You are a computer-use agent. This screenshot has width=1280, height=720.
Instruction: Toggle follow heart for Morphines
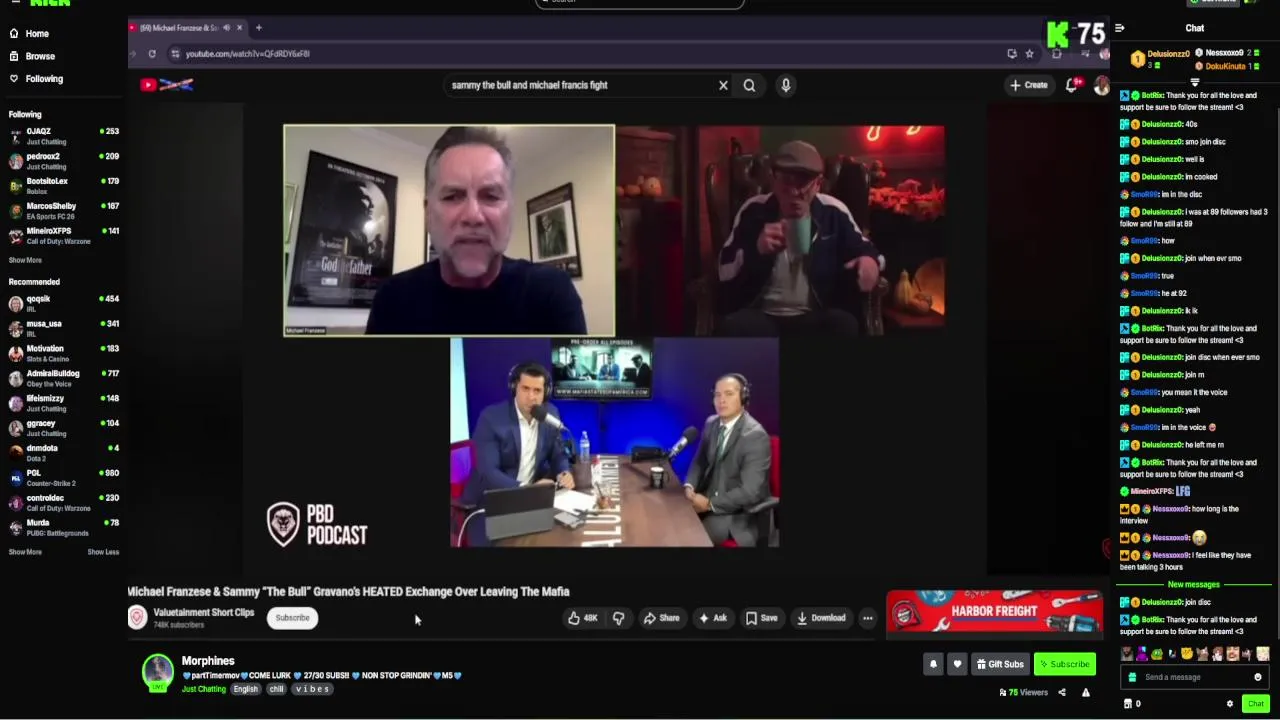point(957,664)
